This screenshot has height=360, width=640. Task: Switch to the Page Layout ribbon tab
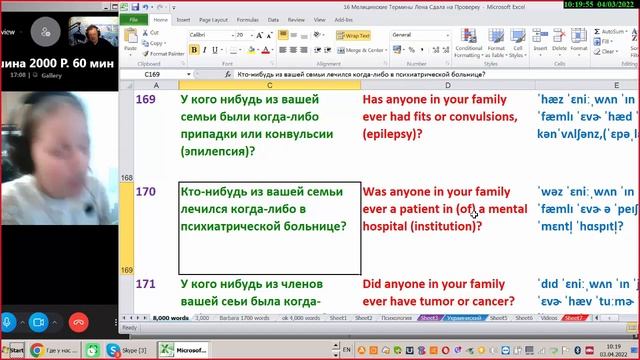pyautogui.click(x=213, y=20)
